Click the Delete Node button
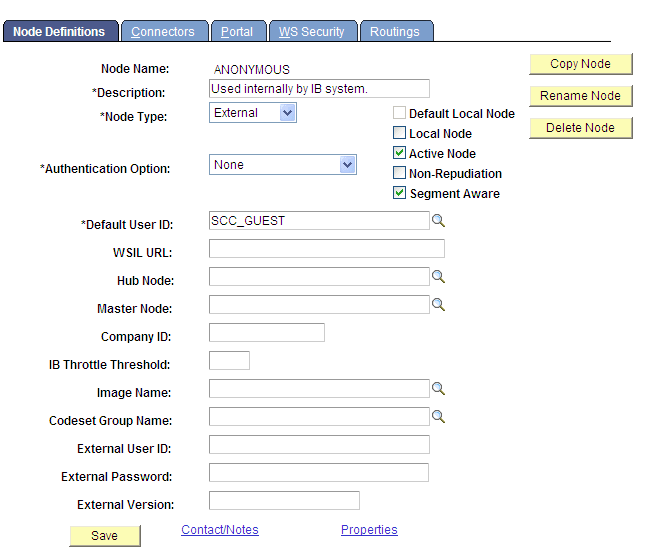This screenshot has height=552, width=654. point(581,128)
